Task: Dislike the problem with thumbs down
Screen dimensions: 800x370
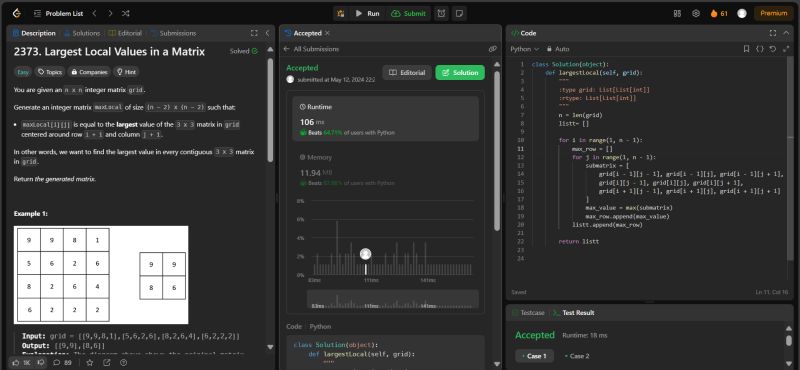Action: pos(40,362)
